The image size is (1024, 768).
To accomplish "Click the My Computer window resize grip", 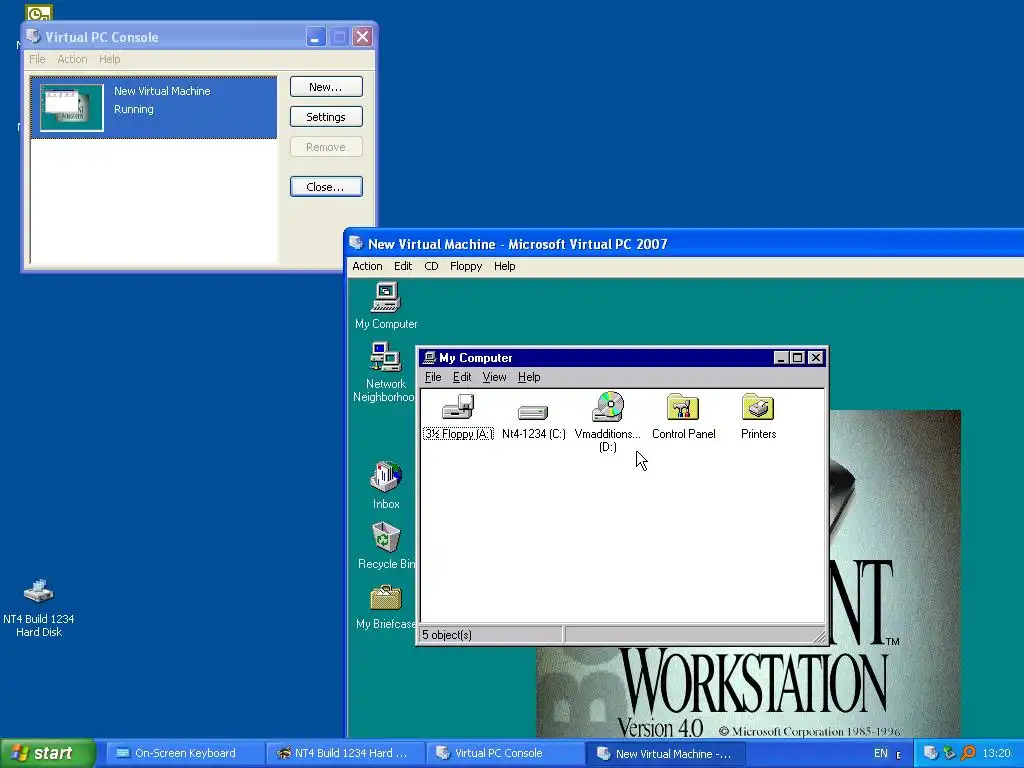I will 819,636.
